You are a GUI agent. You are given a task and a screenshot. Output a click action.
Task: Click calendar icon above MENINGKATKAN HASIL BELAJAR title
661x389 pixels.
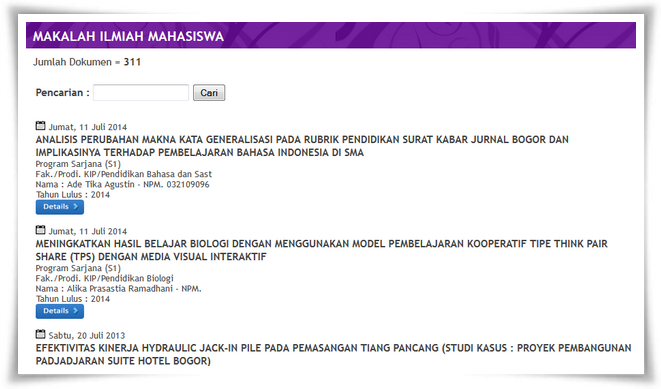[40, 230]
